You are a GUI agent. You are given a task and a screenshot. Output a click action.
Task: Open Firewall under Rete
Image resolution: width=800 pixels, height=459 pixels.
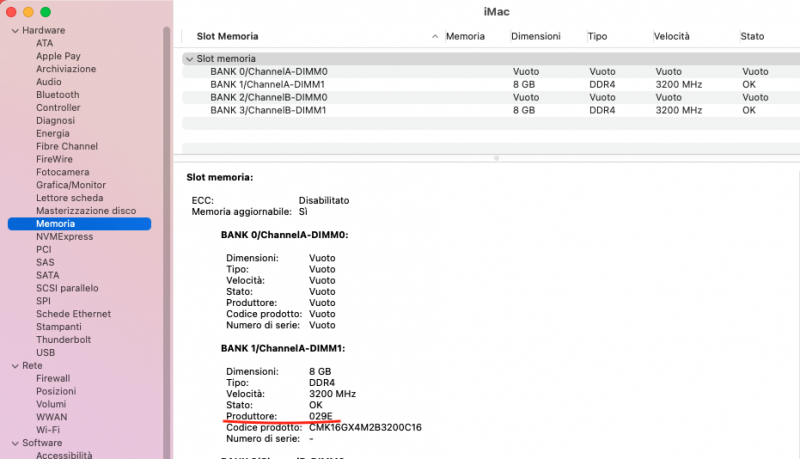pyautogui.click(x=53, y=378)
